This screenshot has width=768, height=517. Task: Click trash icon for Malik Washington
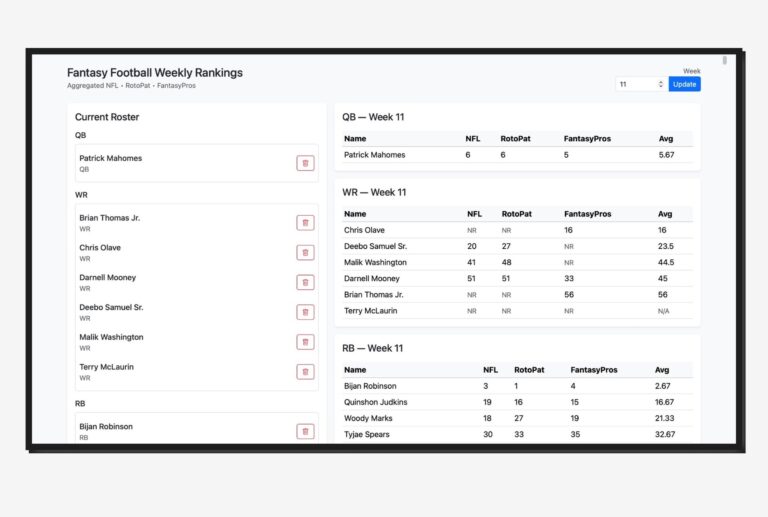(x=305, y=342)
